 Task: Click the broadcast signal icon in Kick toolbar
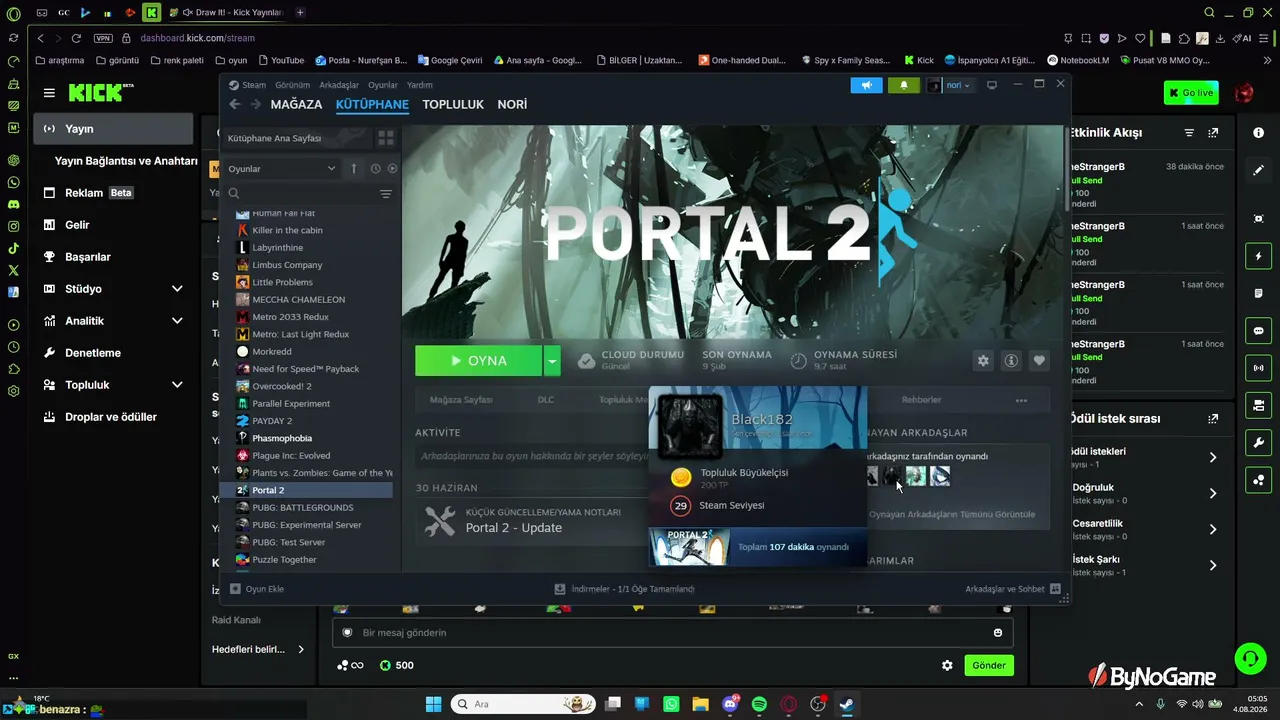[x=1258, y=368]
